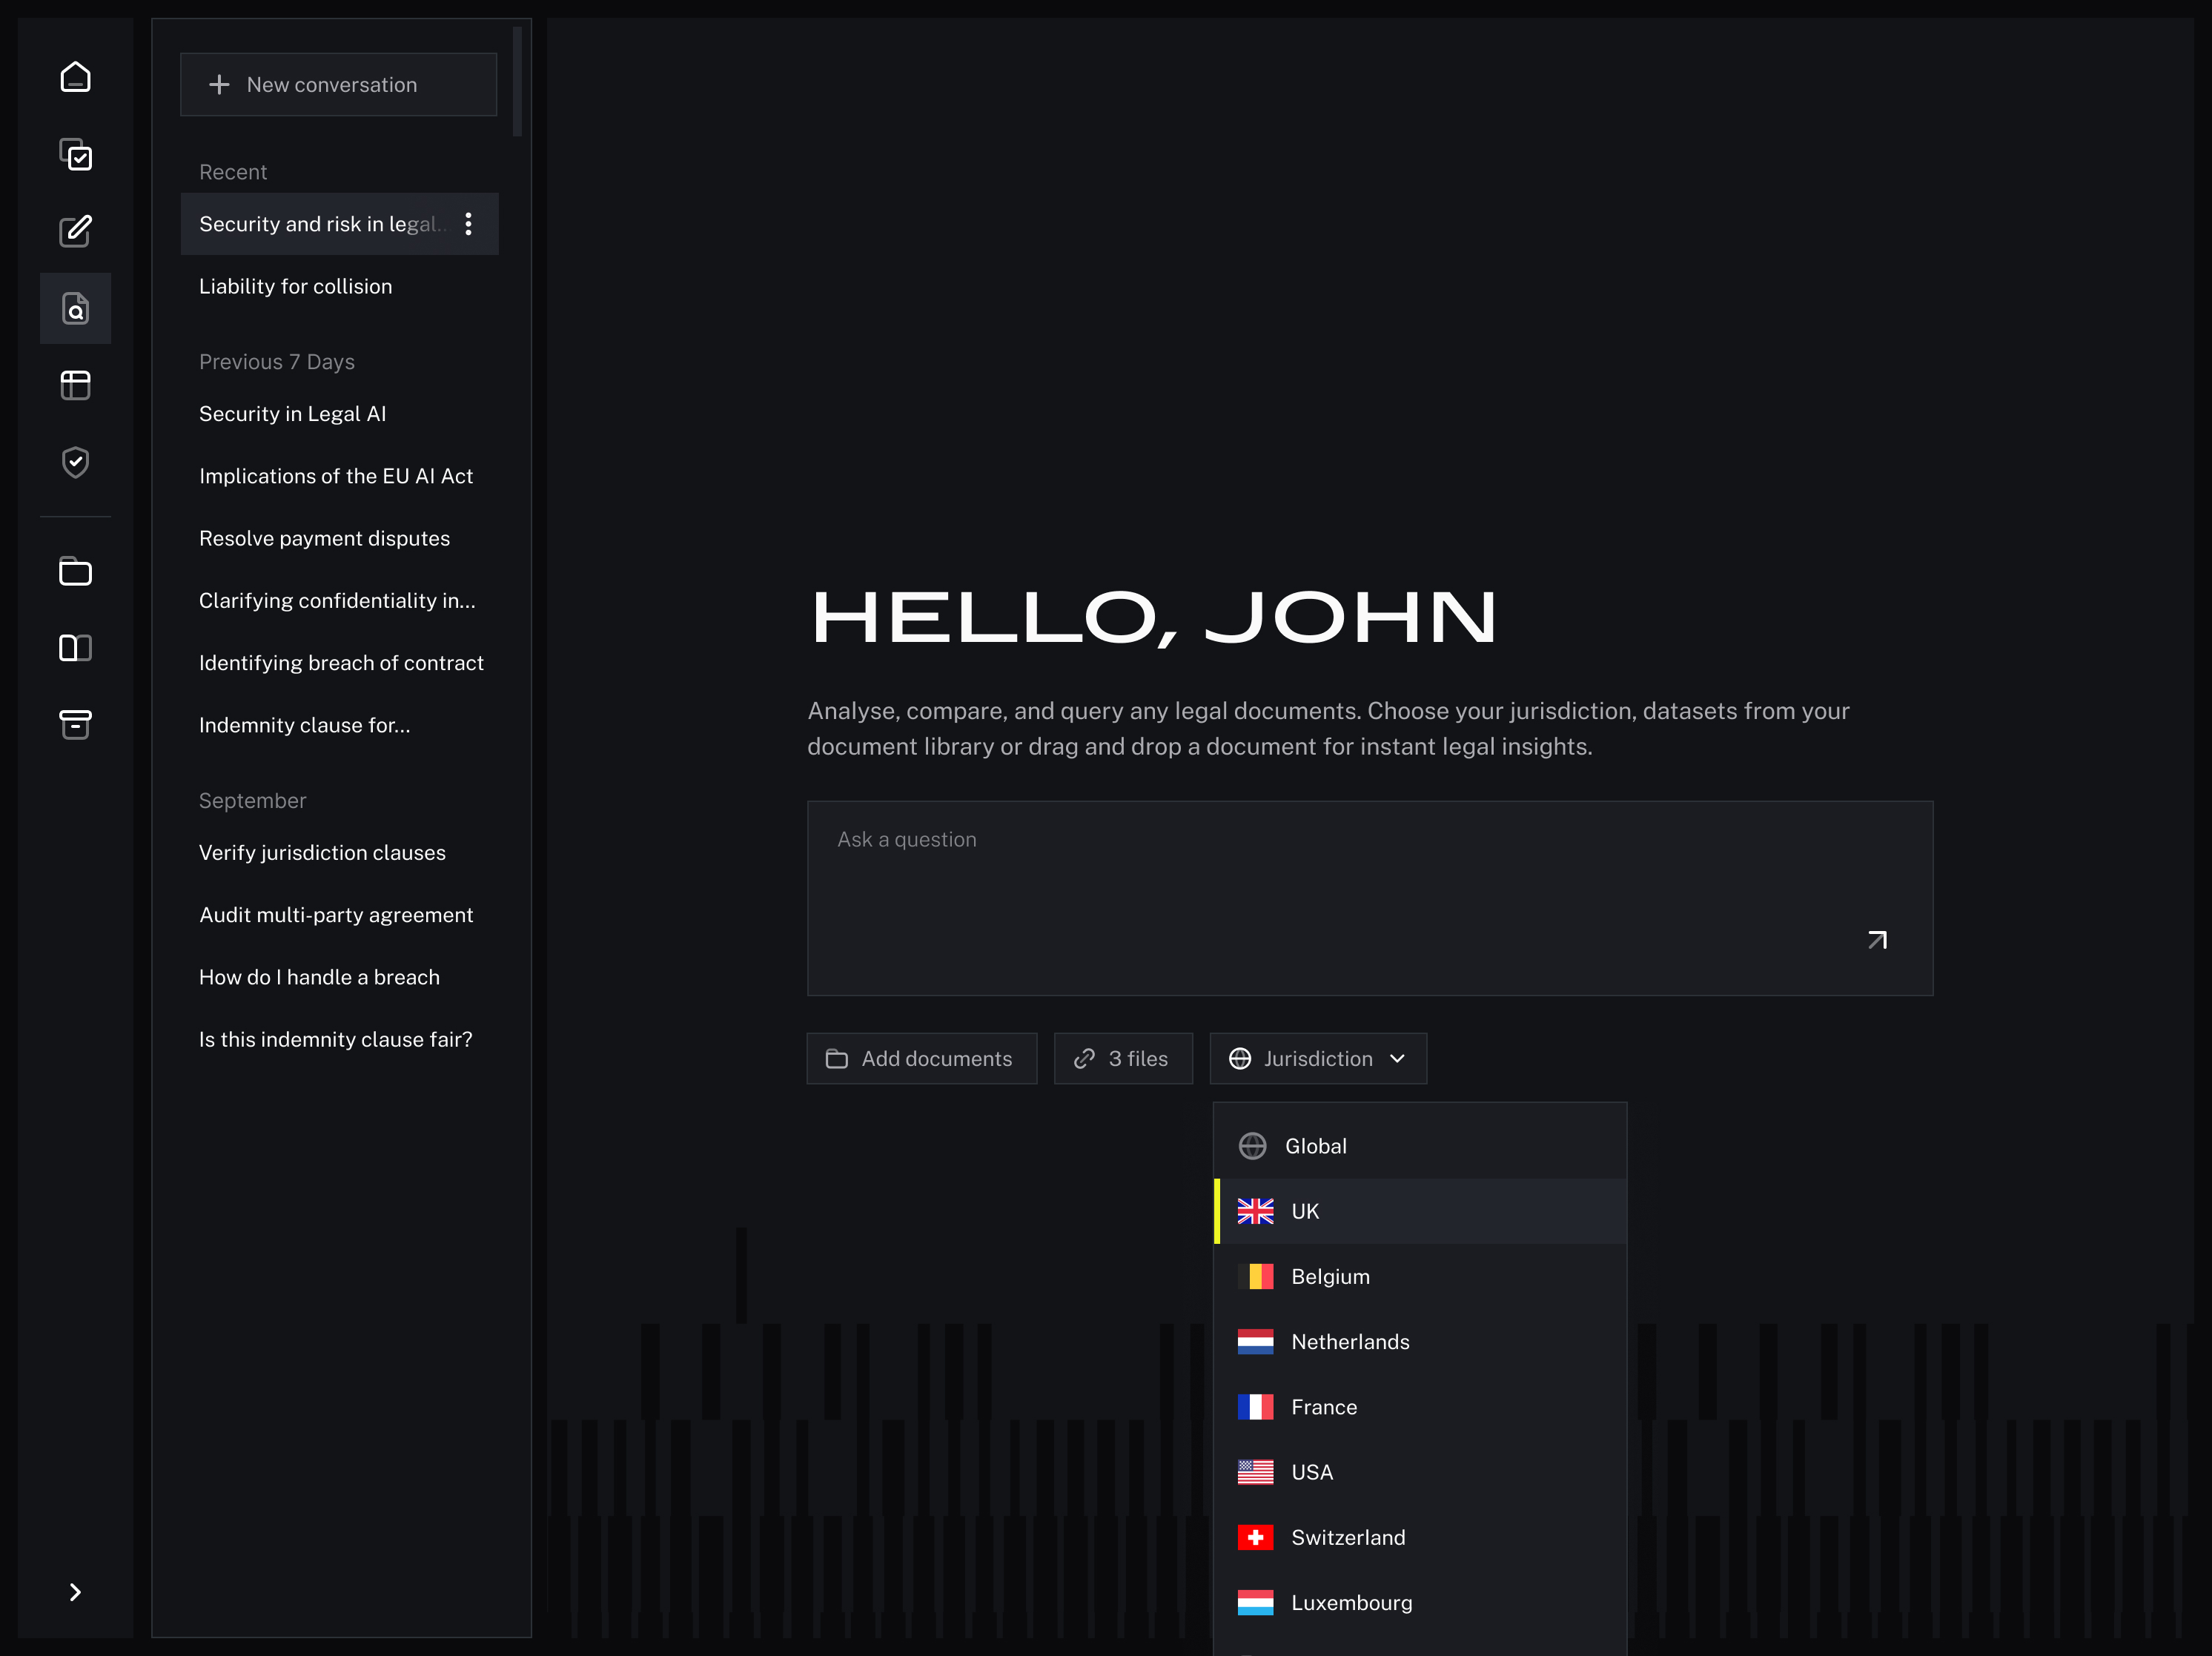Open the Jurisdiction dropdown
The image size is (2212, 1656).
[1317, 1059]
